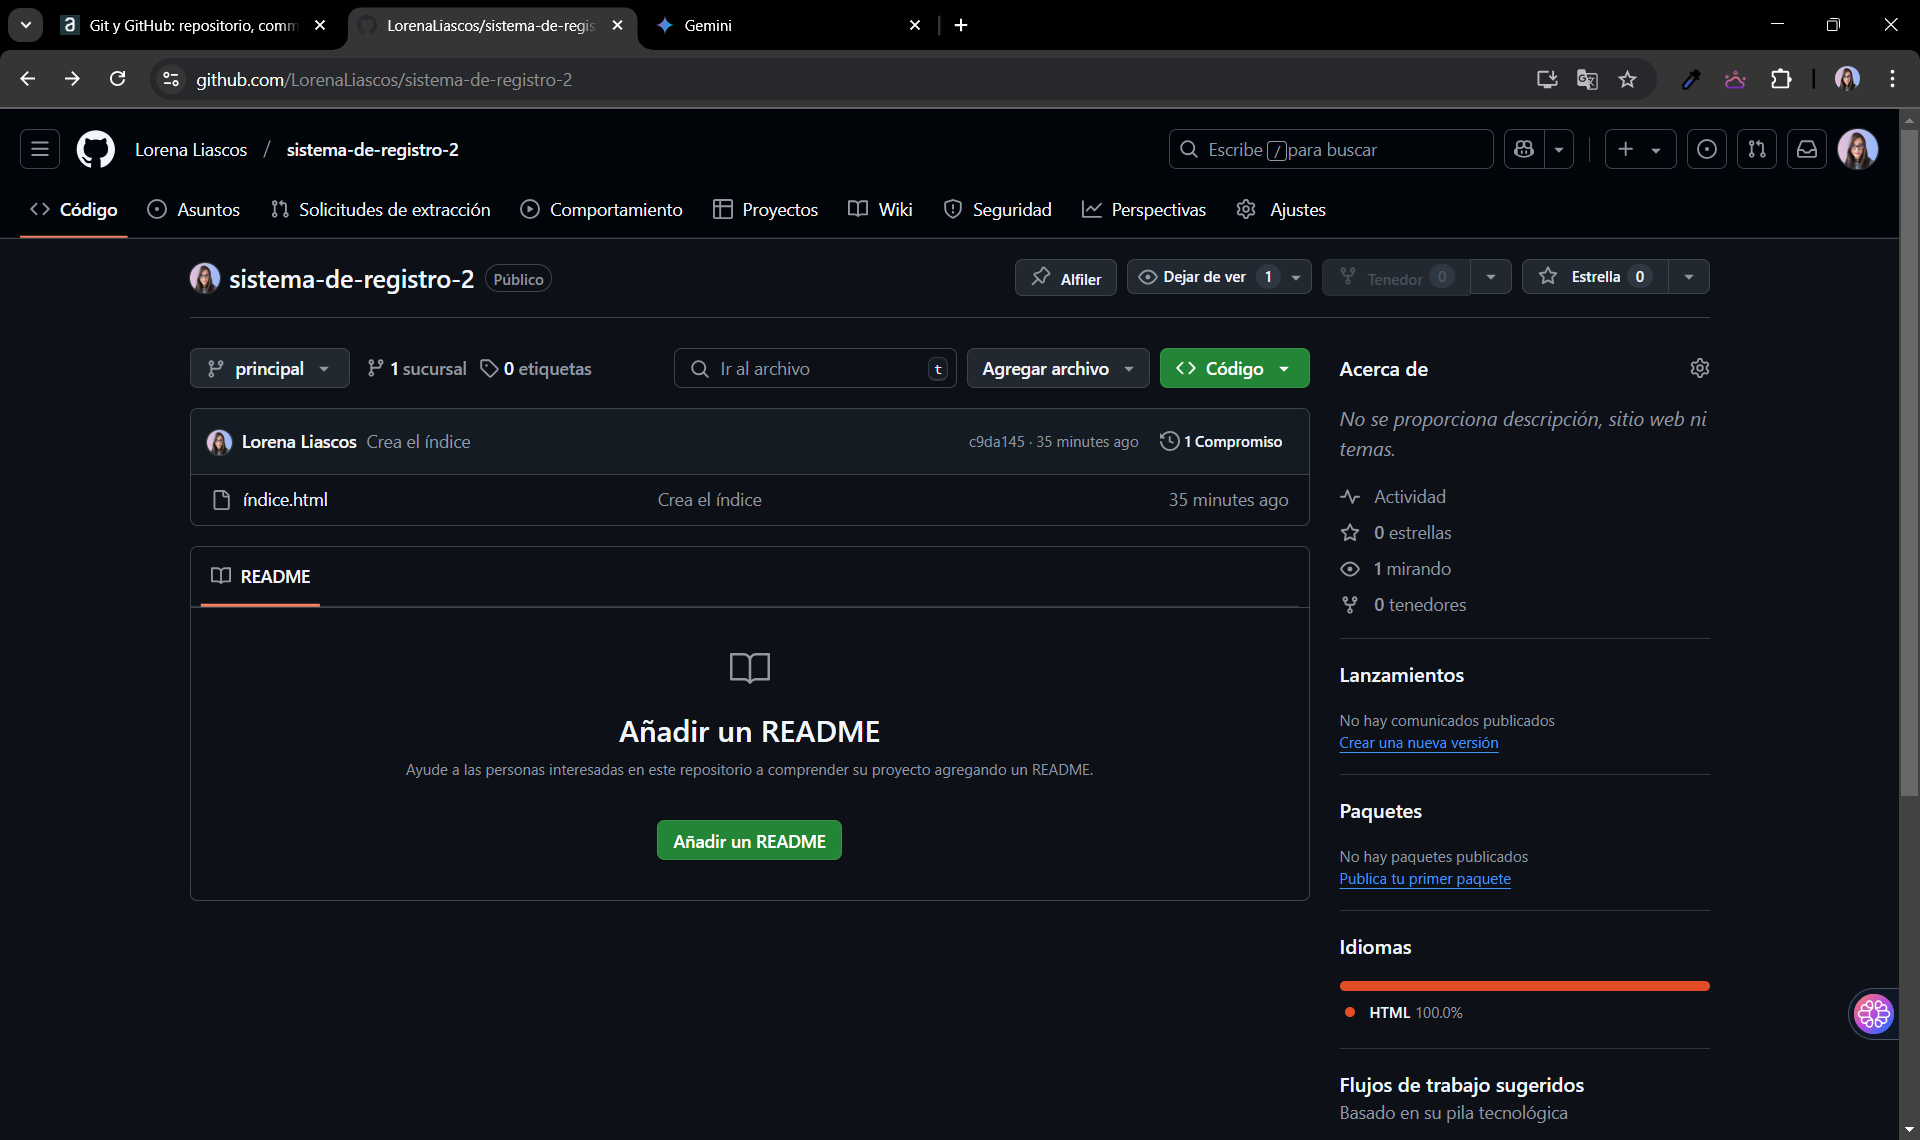Viewport: 1920px width, 1140px height.
Task: Open the índice.html file
Action: pos(285,500)
